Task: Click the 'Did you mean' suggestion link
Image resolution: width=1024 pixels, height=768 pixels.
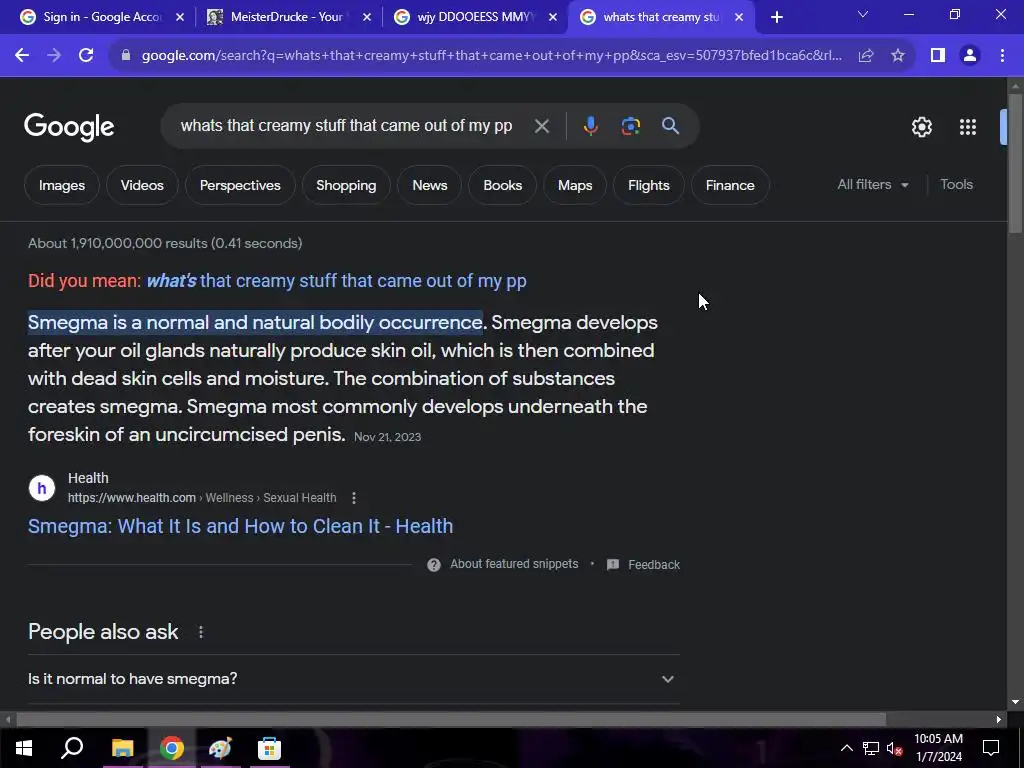Action: 336,281
